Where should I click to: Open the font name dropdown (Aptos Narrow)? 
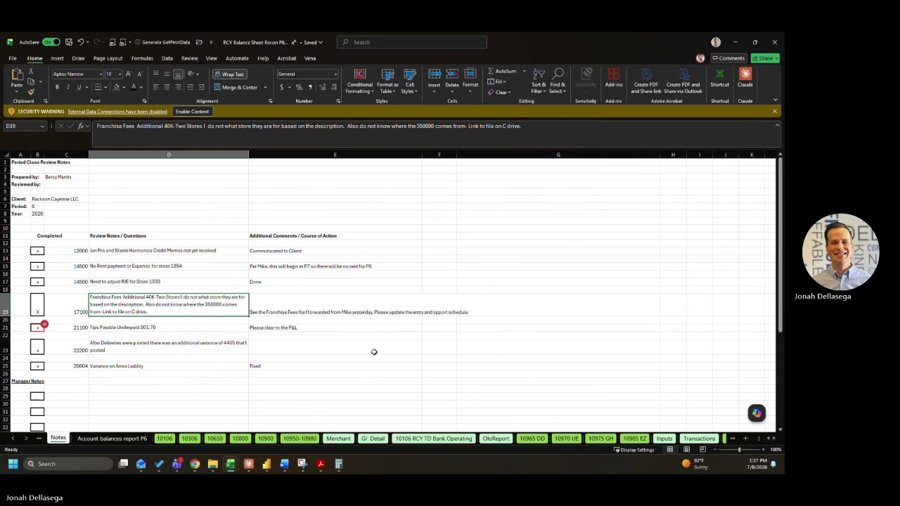coord(101,74)
